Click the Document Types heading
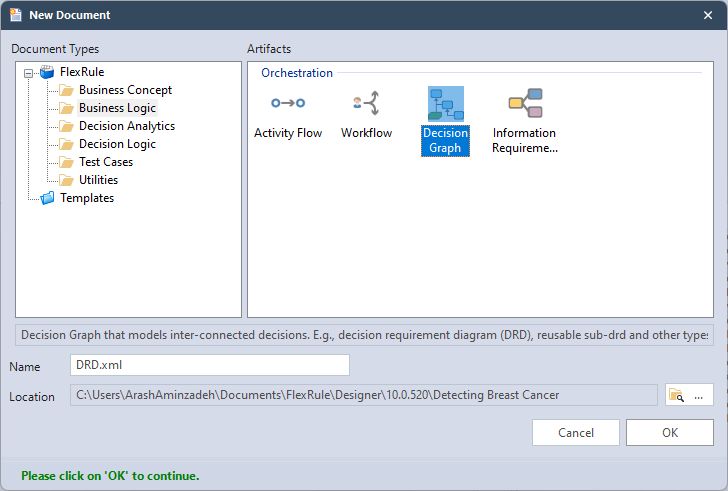 click(55, 49)
